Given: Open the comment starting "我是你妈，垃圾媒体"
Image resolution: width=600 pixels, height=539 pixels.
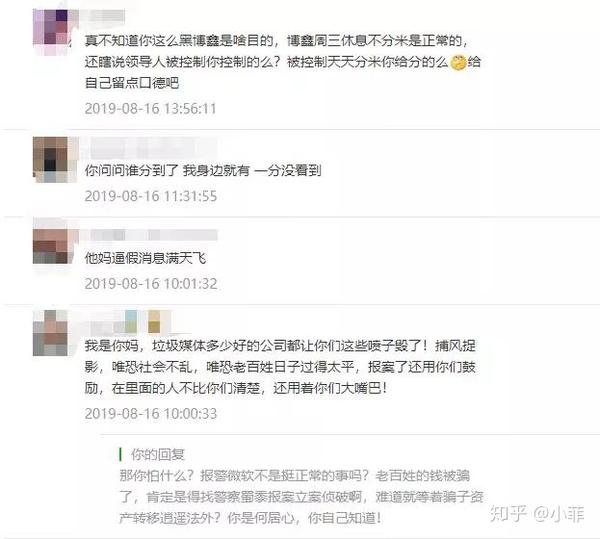Looking at the screenshot, I should click(280, 367).
